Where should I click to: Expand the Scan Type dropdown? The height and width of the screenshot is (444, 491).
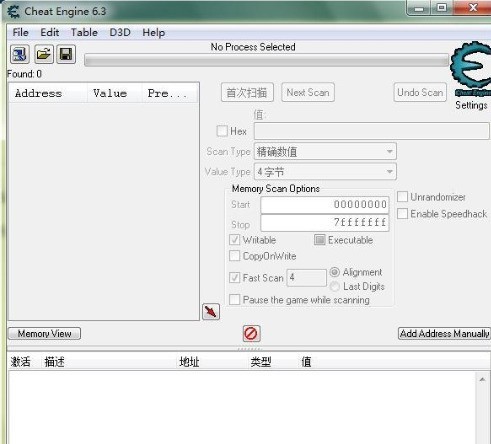[325, 152]
